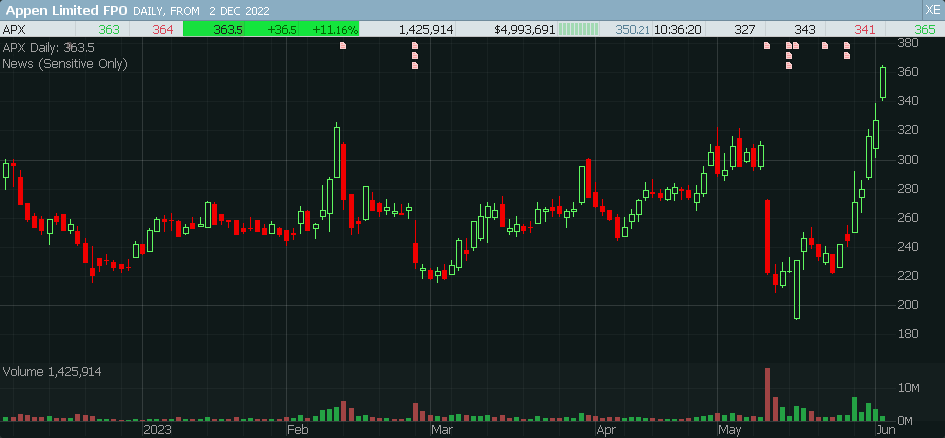Click the 1,425,914 volume cell in quote row
Viewport: 945px width, 438px height.
click(427, 30)
